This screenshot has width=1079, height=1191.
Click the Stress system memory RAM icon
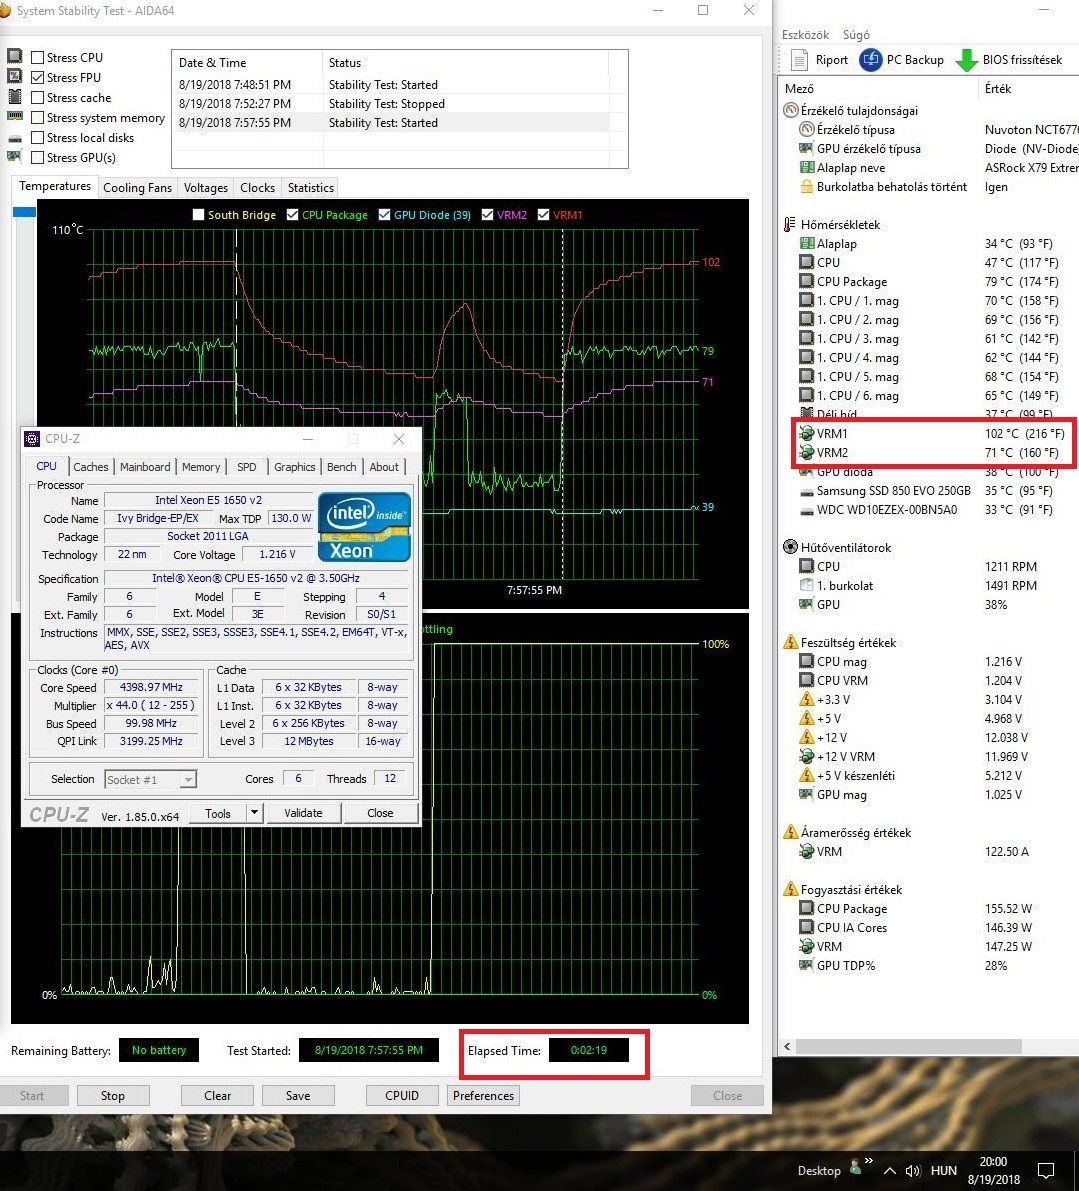pyautogui.click(x=14, y=116)
